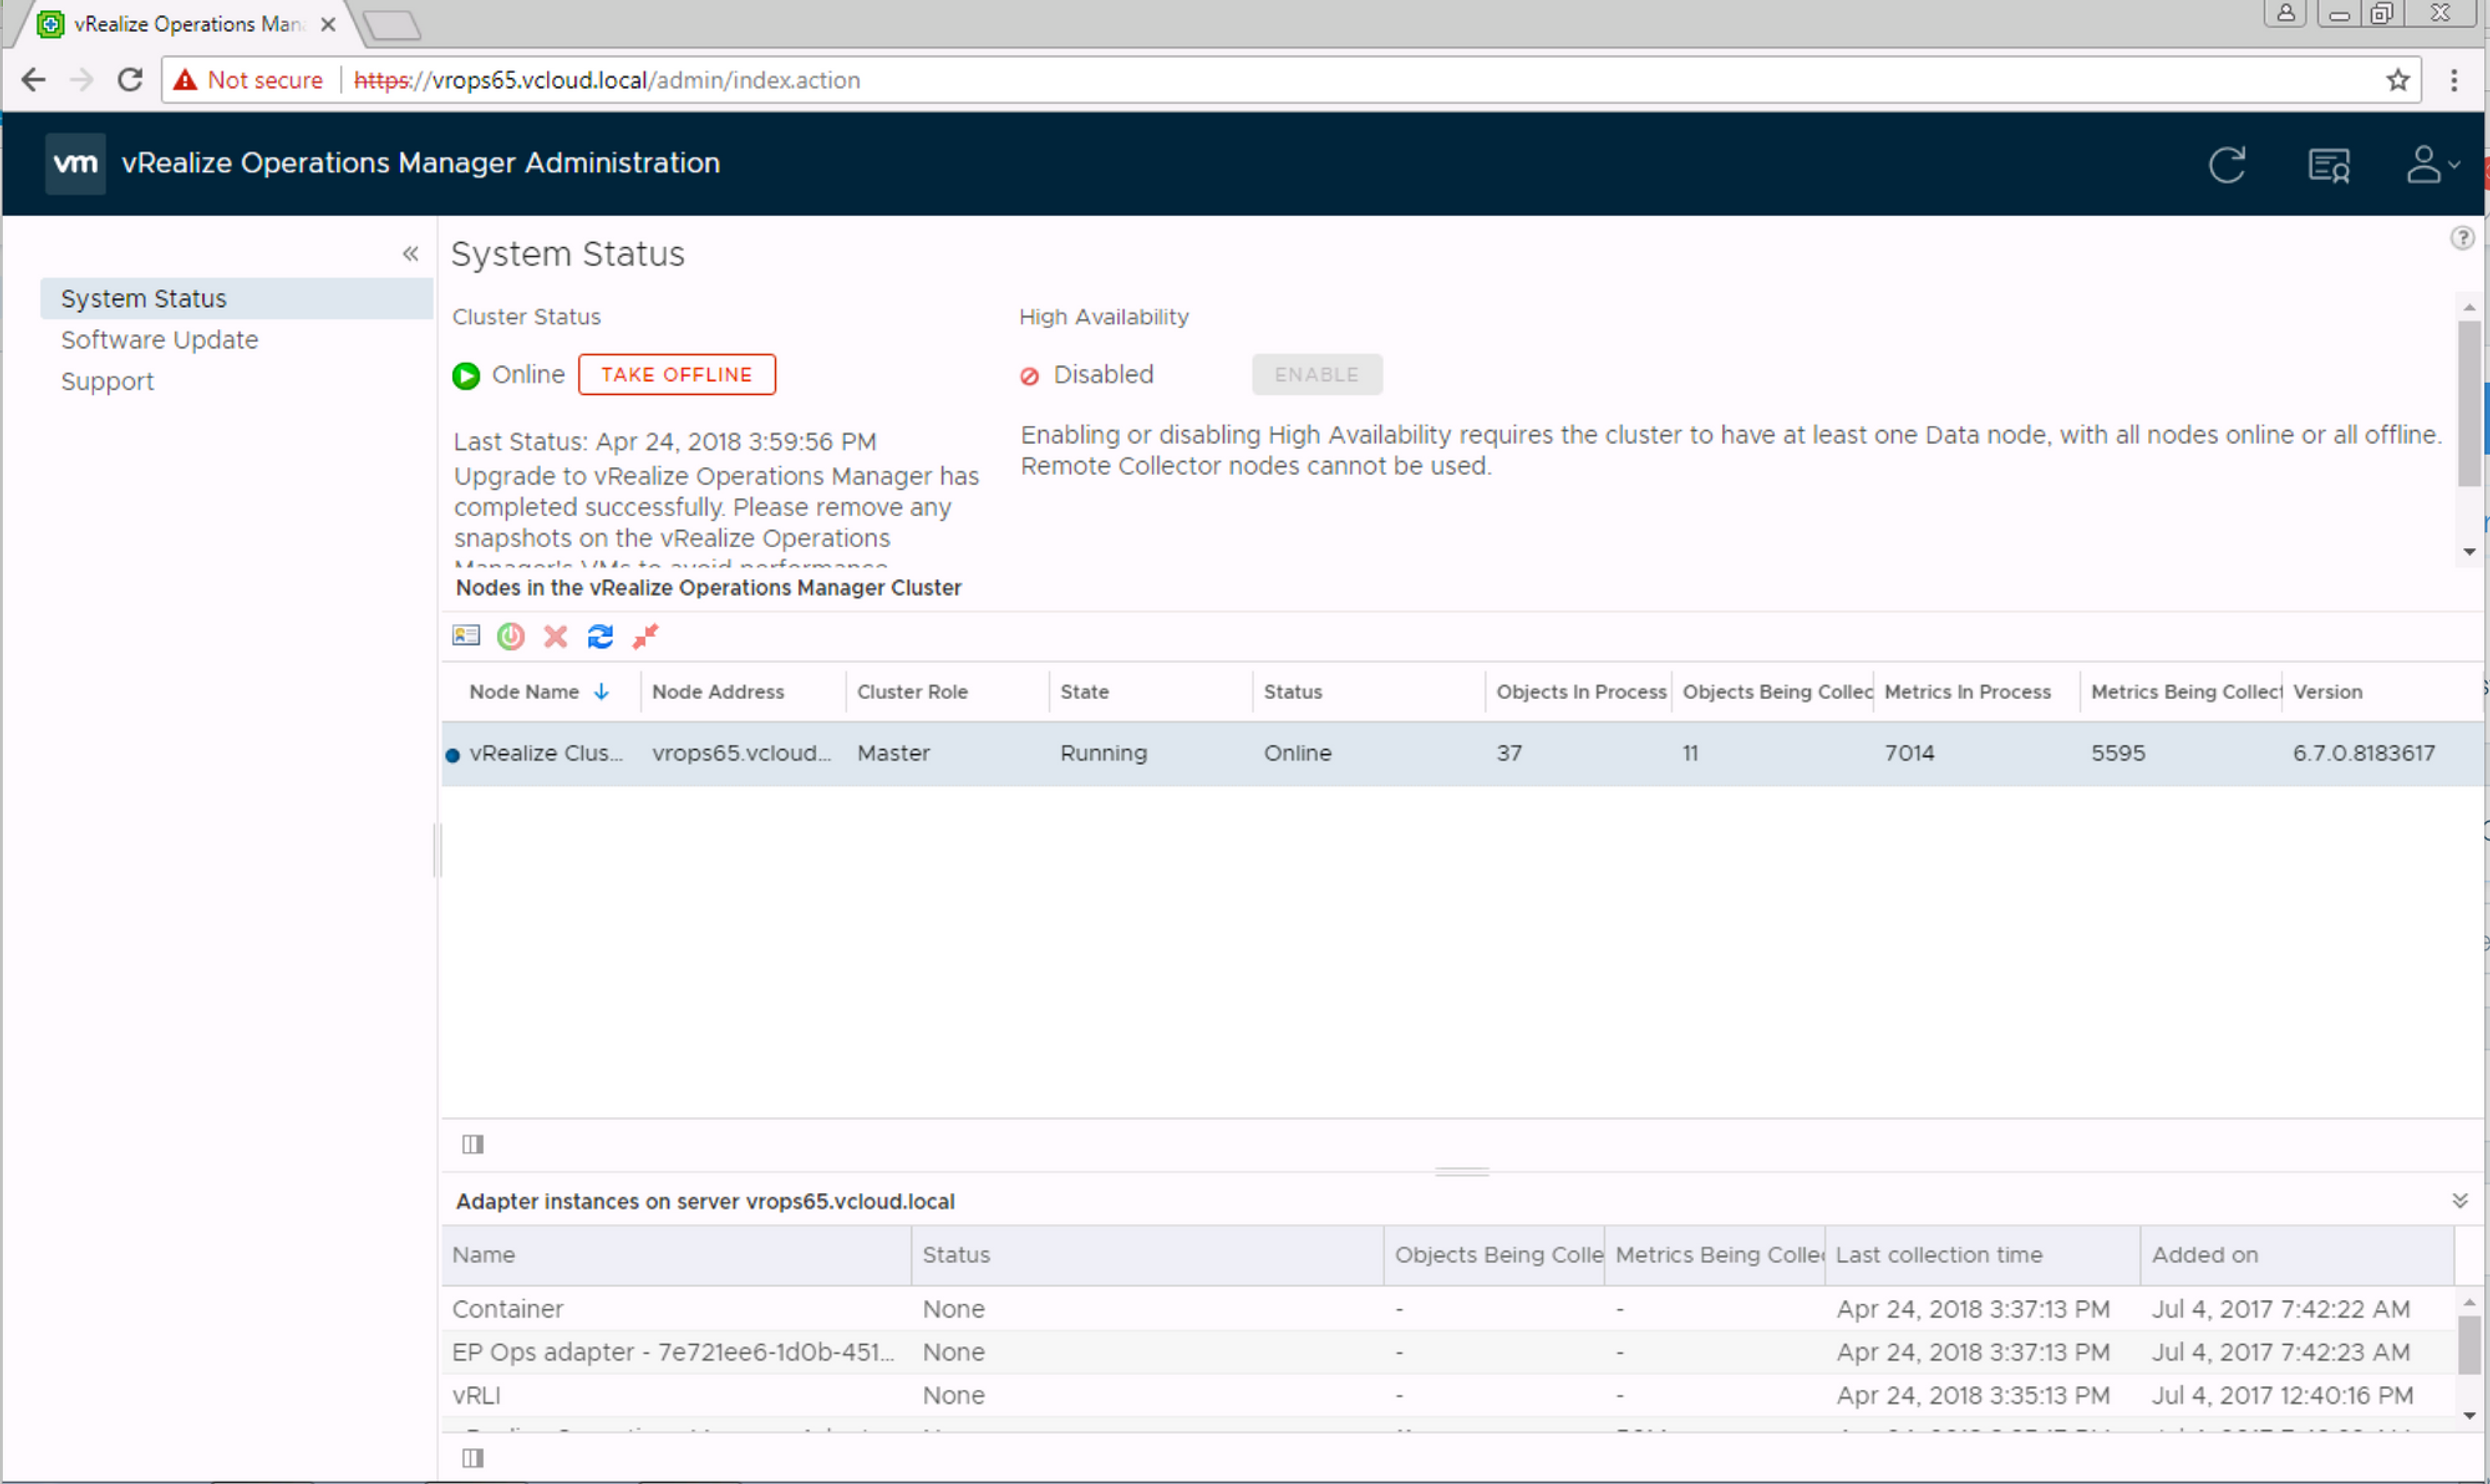Click the red X remove node icon
The height and width of the screenshot is (1484, 2490).
click(556, 636)
